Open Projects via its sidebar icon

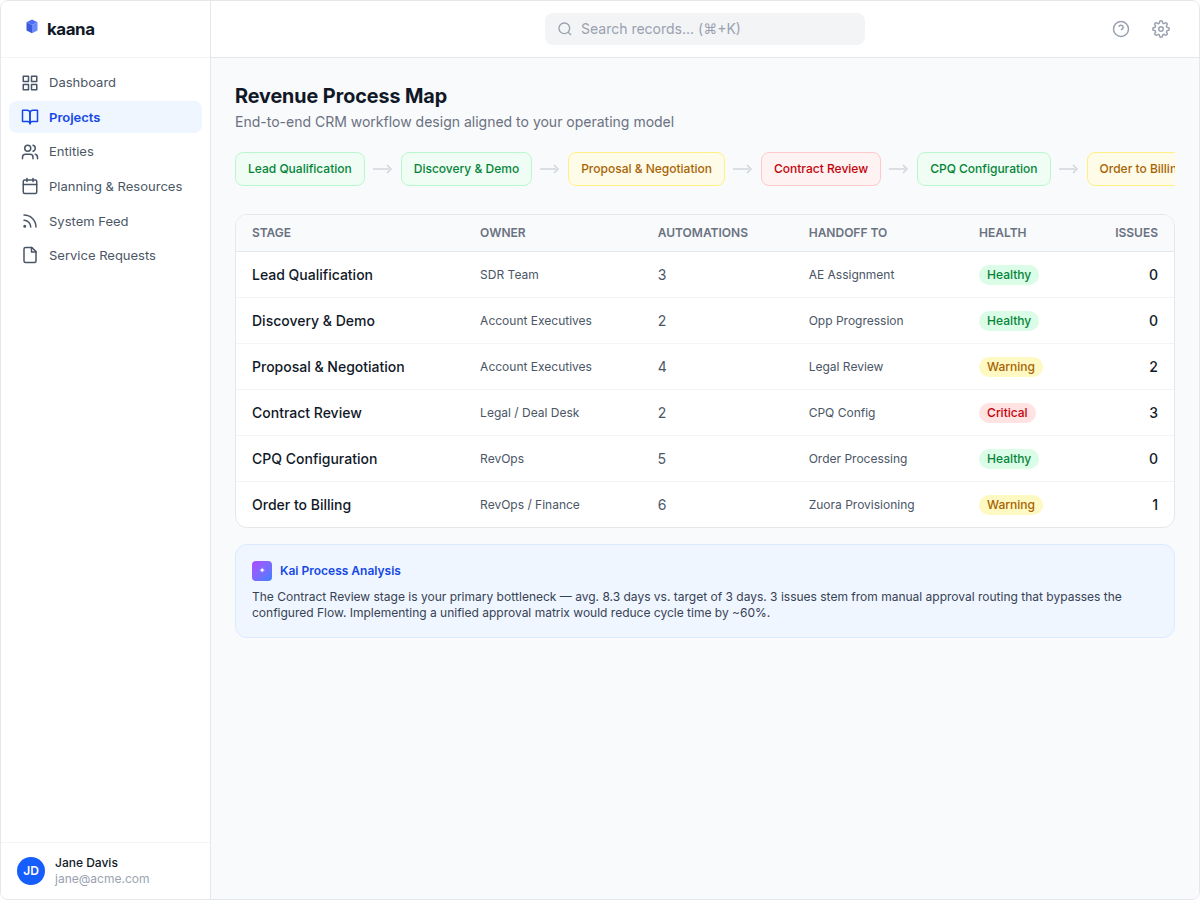click(x=30, y=117)
